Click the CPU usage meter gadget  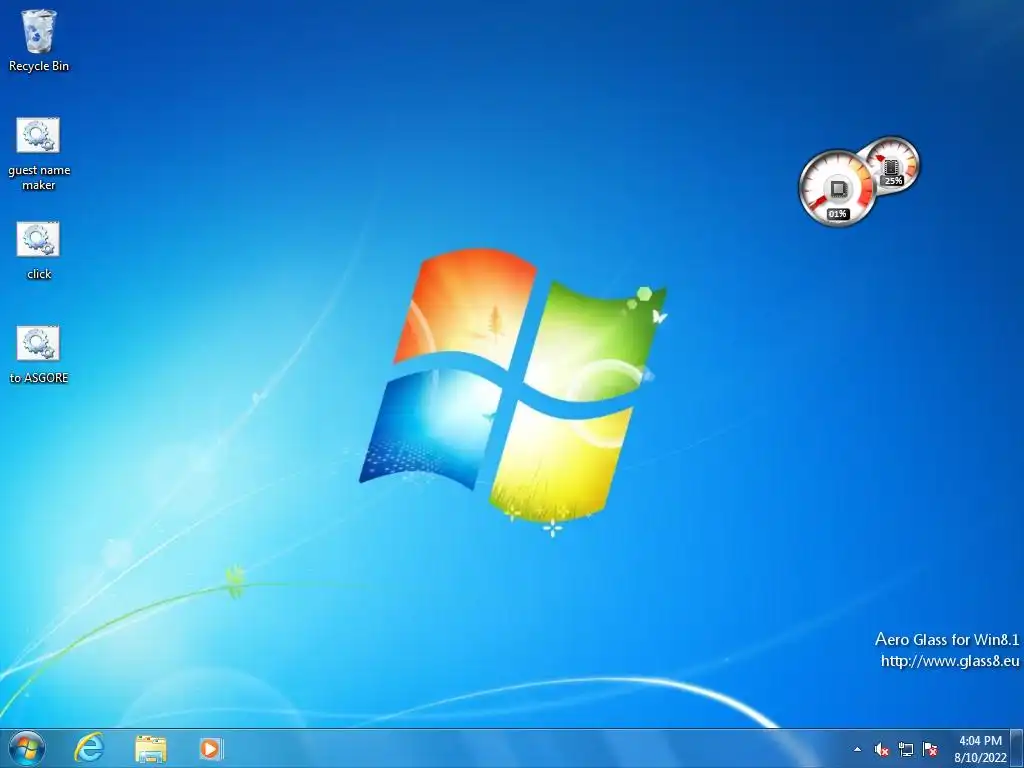(x=837, y=189)
